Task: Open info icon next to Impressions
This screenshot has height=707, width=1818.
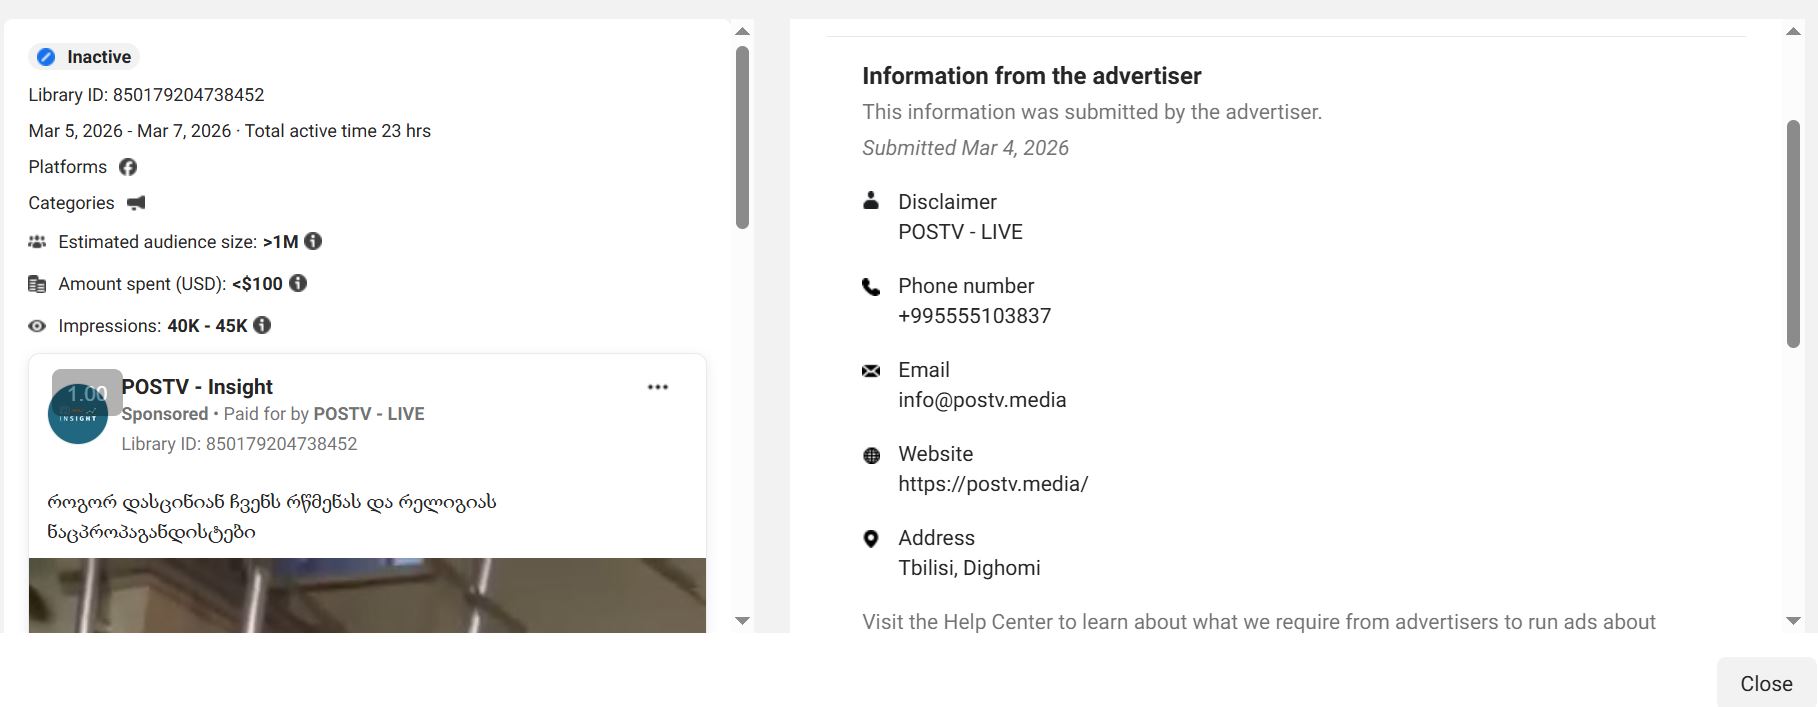Action: click(262, 325)
